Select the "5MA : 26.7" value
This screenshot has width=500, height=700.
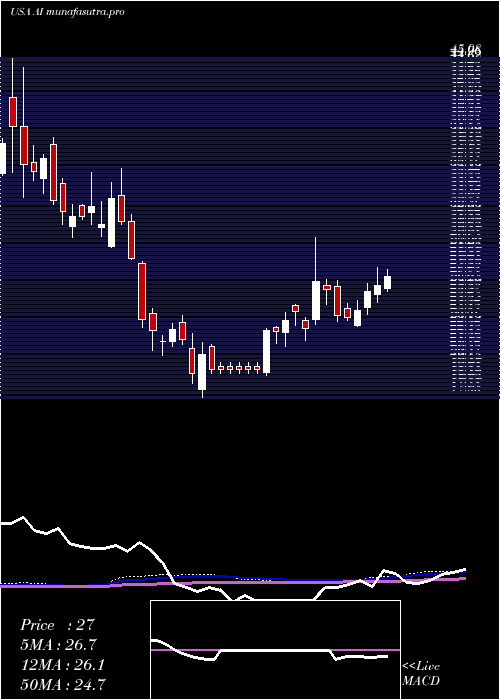click(x=58, y=645)
